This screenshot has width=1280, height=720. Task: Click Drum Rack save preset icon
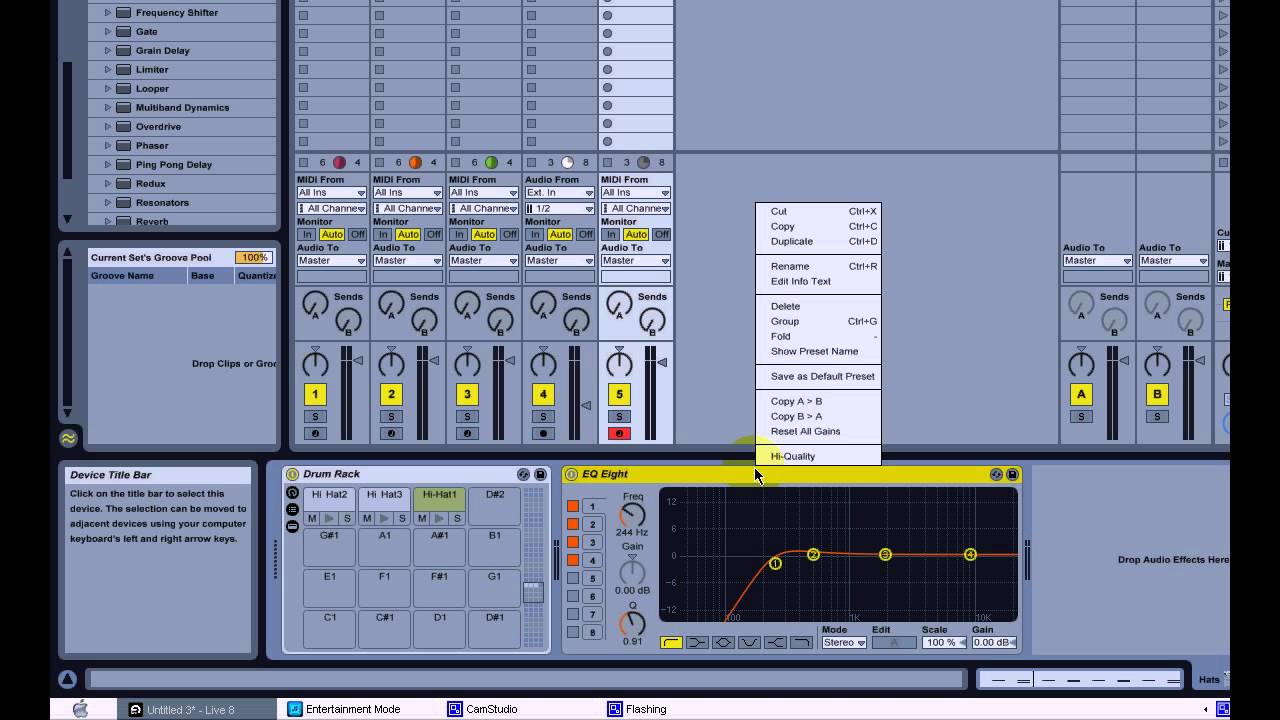pyautogui.click(x=540, y=474)
